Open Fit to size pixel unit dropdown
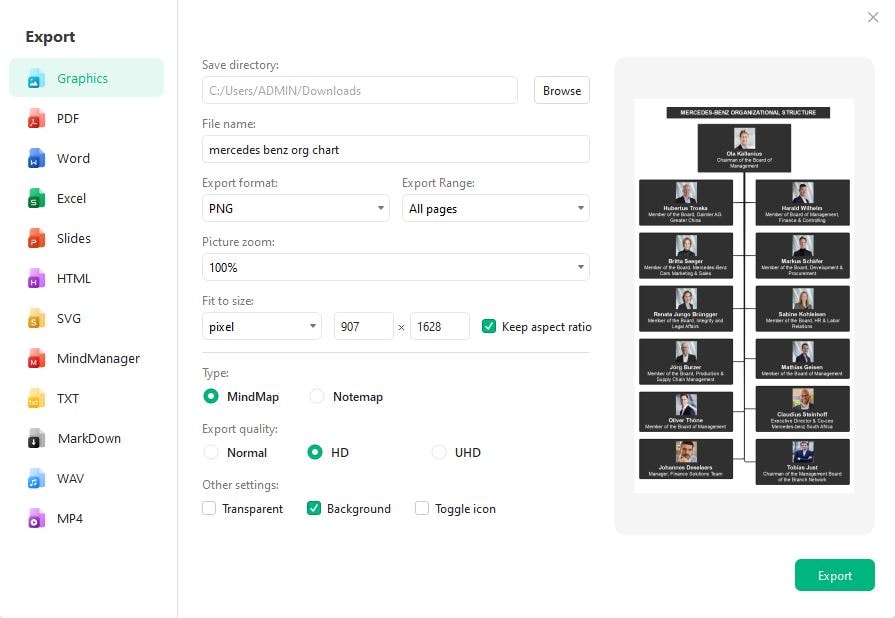895x618 pixels. tap(262, 326)
